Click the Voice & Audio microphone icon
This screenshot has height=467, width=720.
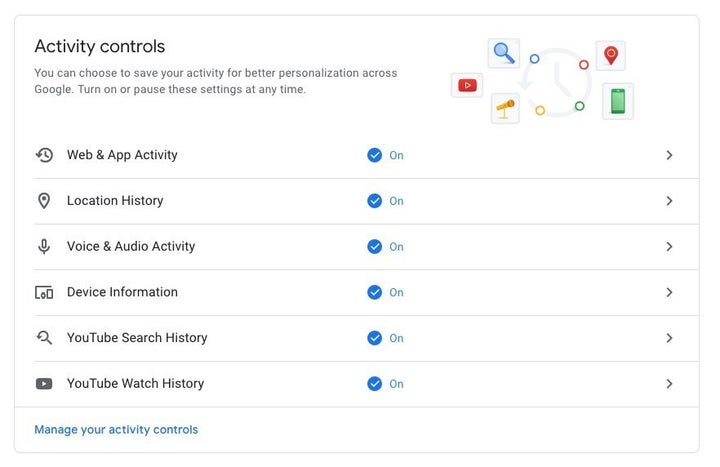tap(44, 247)
